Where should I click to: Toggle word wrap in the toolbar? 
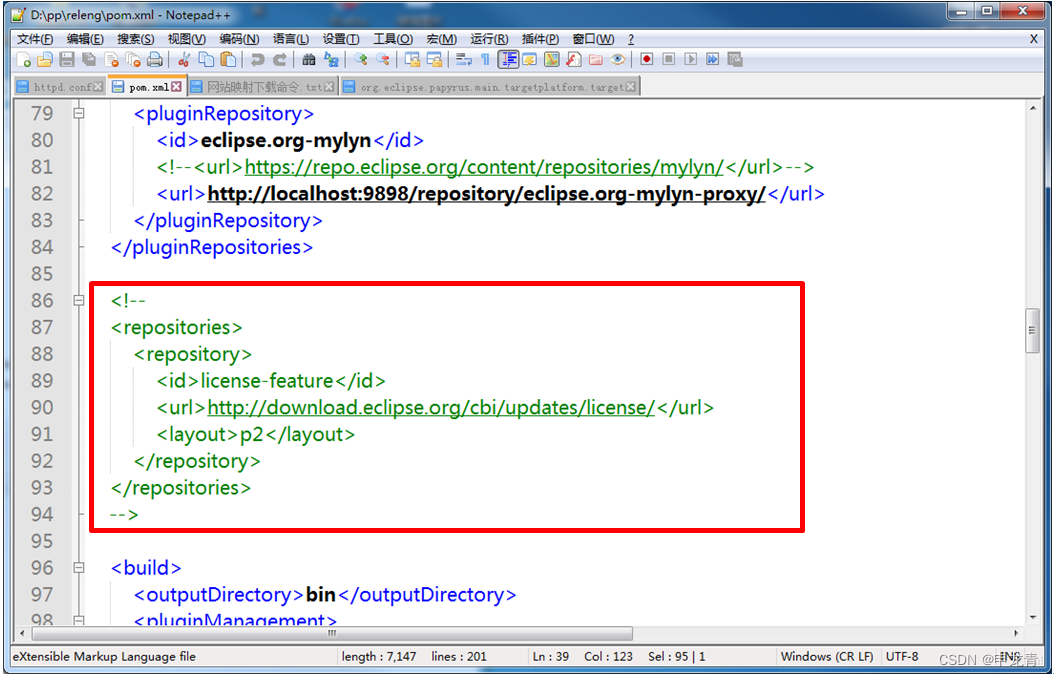coord(464,60)
